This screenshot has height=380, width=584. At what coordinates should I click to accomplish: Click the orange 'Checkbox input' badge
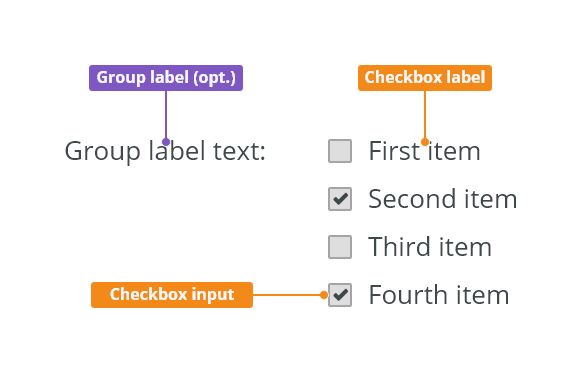172,295
